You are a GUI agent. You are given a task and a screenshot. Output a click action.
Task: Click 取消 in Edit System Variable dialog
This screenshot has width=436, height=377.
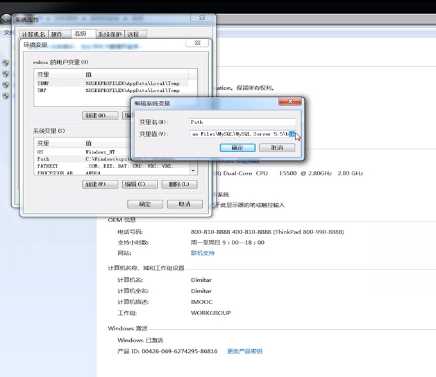coord(277,148)
